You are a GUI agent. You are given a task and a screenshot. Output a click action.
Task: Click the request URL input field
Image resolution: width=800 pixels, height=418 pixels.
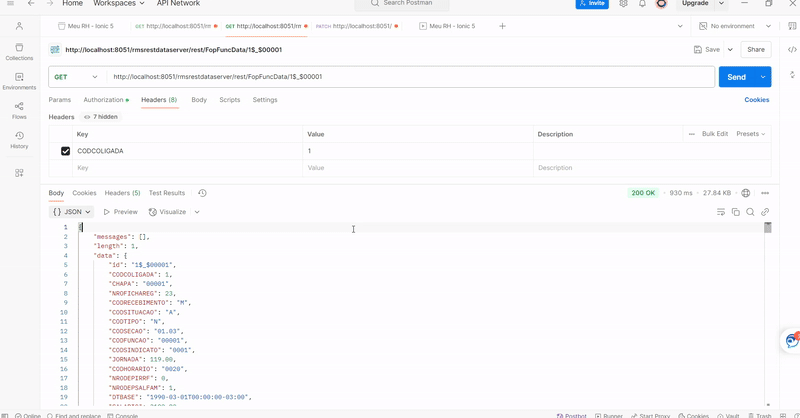point(411,77)
